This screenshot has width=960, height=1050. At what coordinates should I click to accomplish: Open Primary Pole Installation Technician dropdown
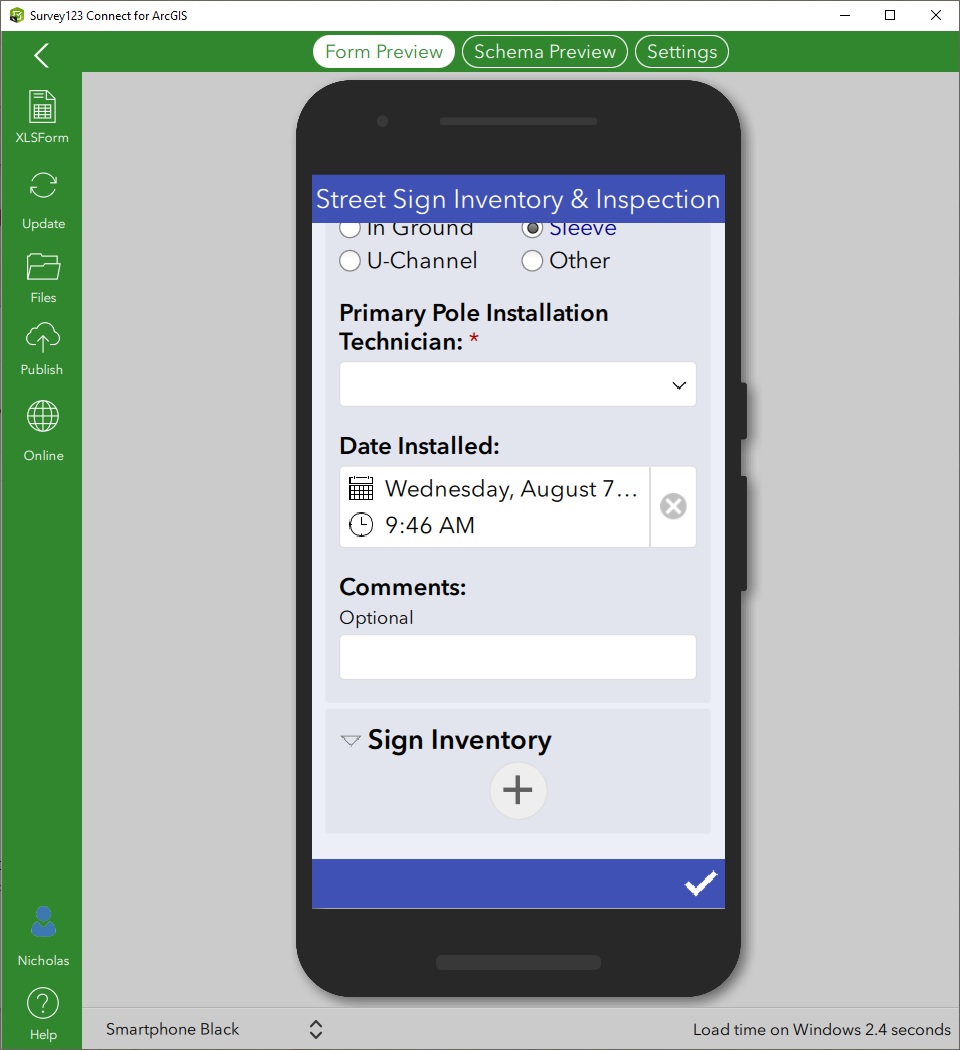point(517,384)
